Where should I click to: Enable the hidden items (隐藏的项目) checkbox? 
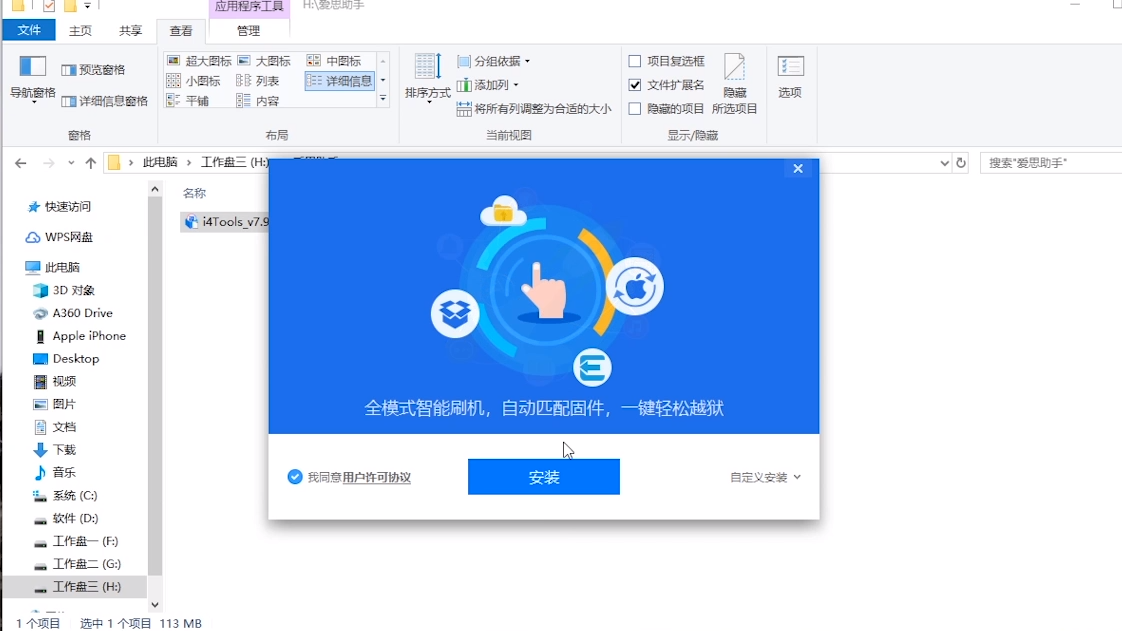tap(635, 109)
